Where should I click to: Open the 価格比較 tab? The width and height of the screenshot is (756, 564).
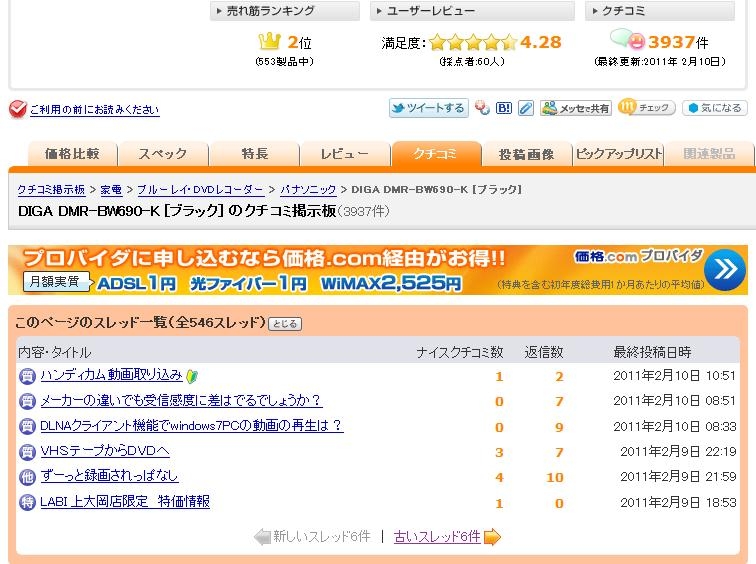coord(72,154)
